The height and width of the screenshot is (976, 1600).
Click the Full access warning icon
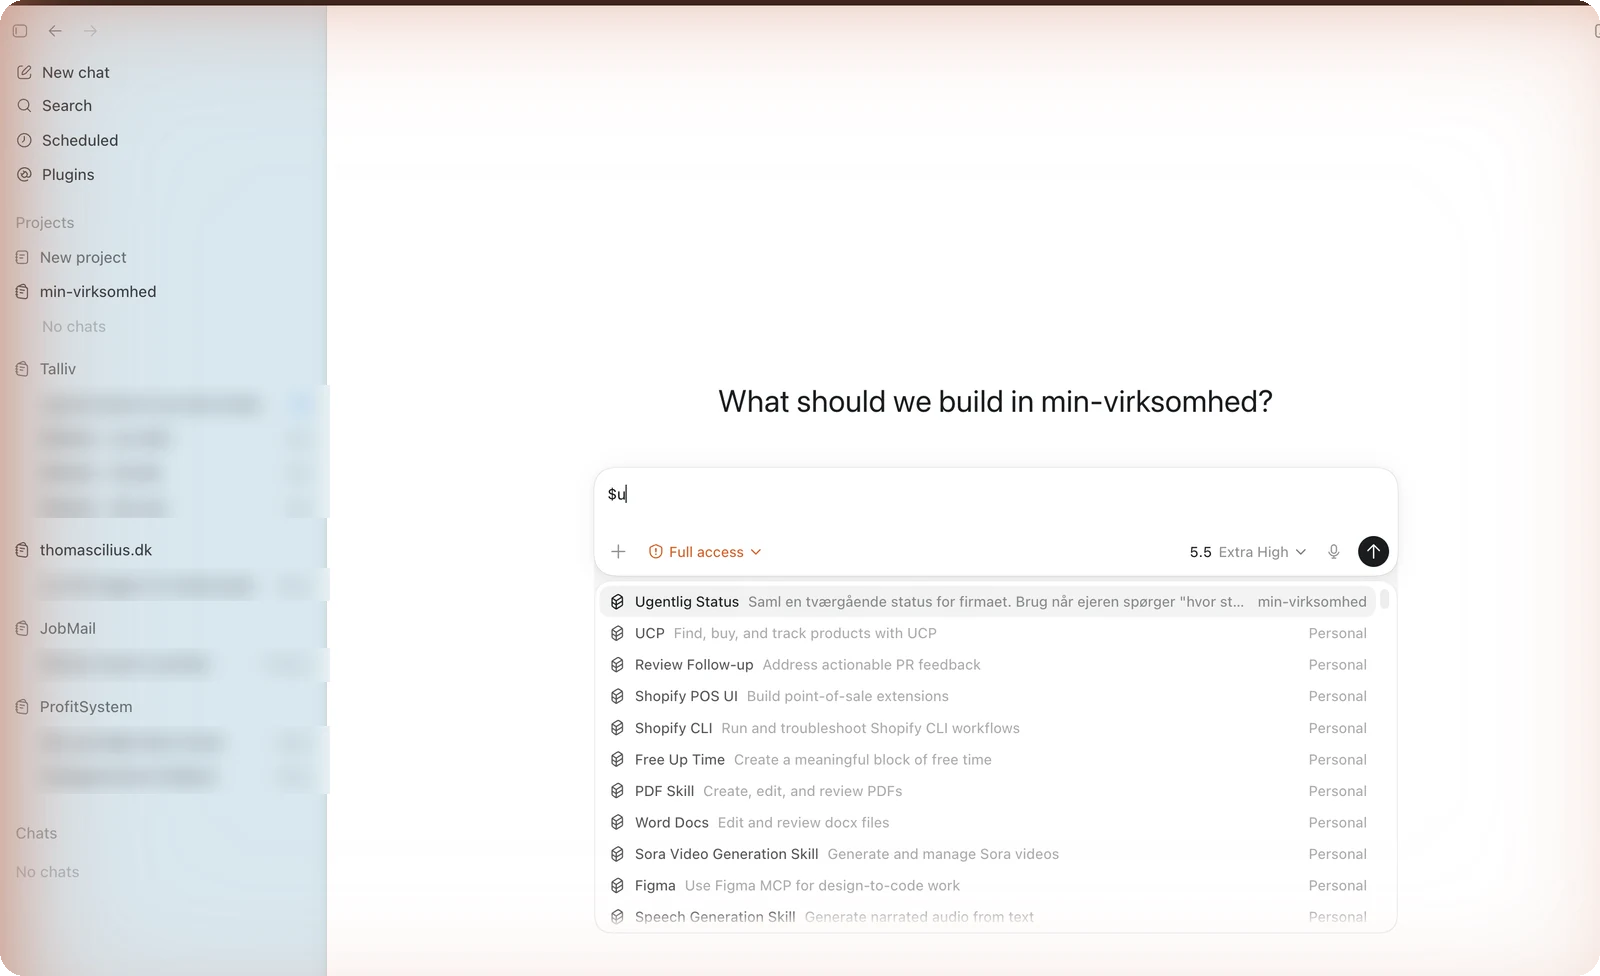656,552
